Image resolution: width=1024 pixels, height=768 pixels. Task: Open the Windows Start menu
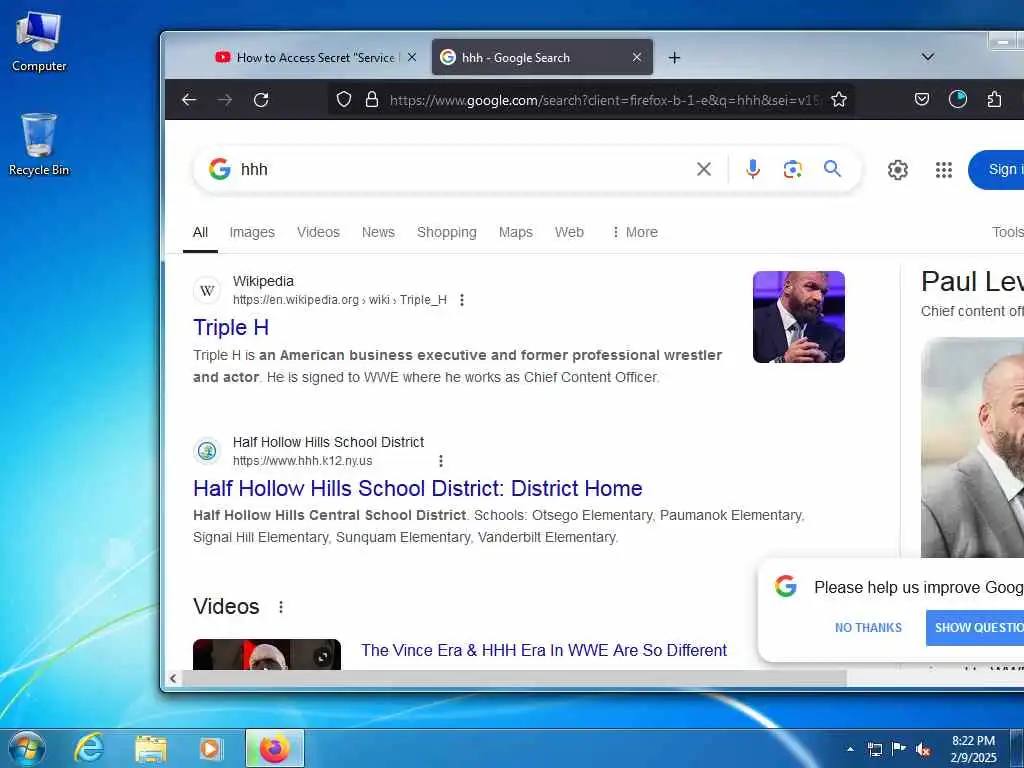pyautogui.click(x=27, y=748)
